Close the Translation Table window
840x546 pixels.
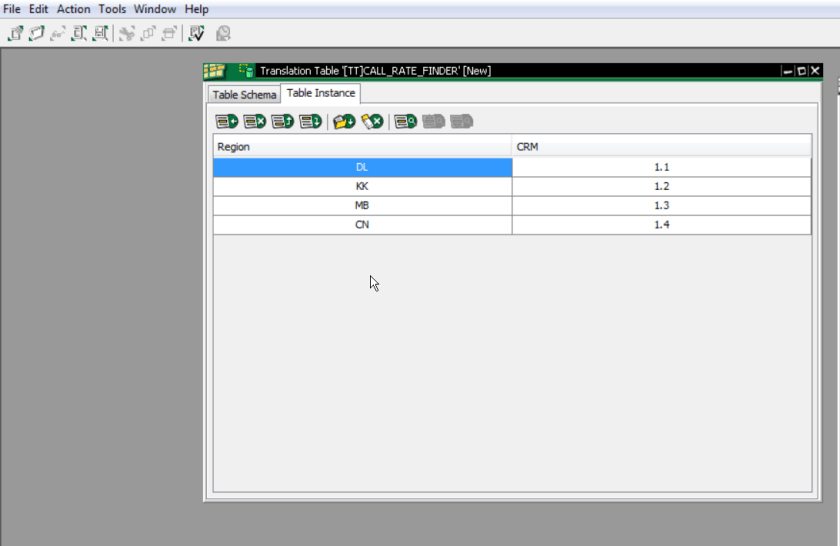pyautogui.click(x=815, y=71)
